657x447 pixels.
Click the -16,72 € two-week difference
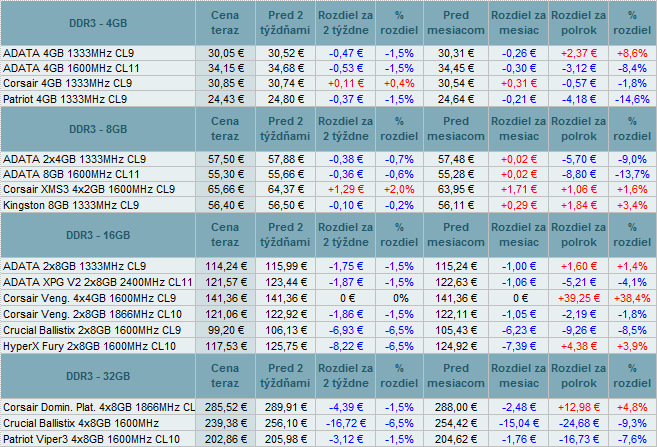tap(346, 423)
